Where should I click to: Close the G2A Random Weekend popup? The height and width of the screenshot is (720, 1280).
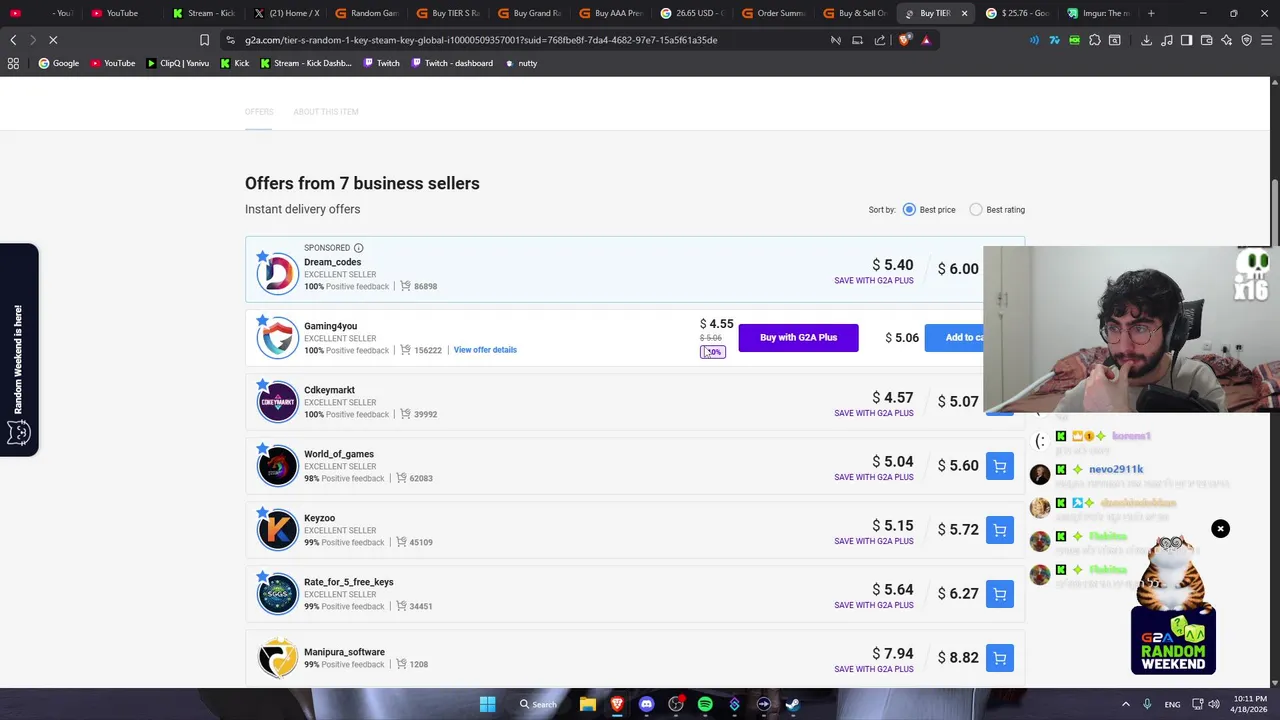coord(1220,528)
